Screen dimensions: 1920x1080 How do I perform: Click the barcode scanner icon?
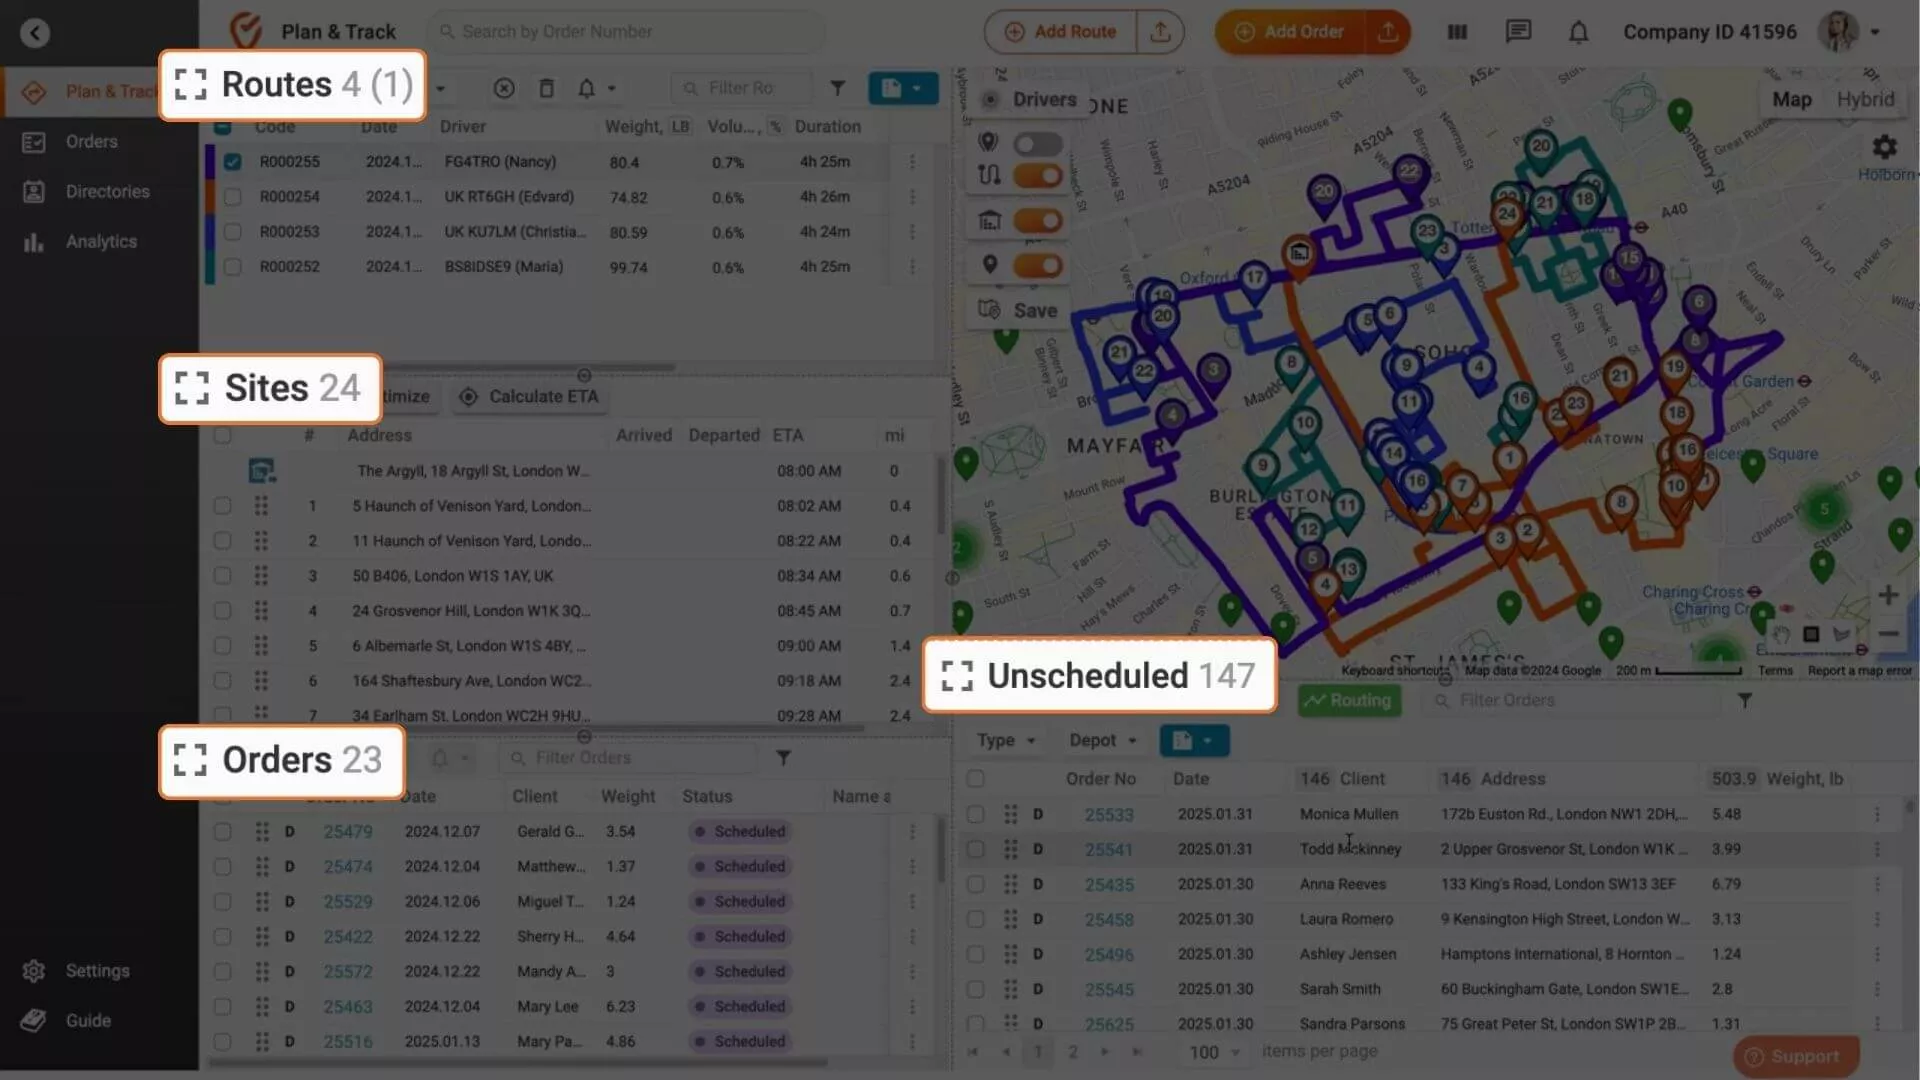point(1457,32)
